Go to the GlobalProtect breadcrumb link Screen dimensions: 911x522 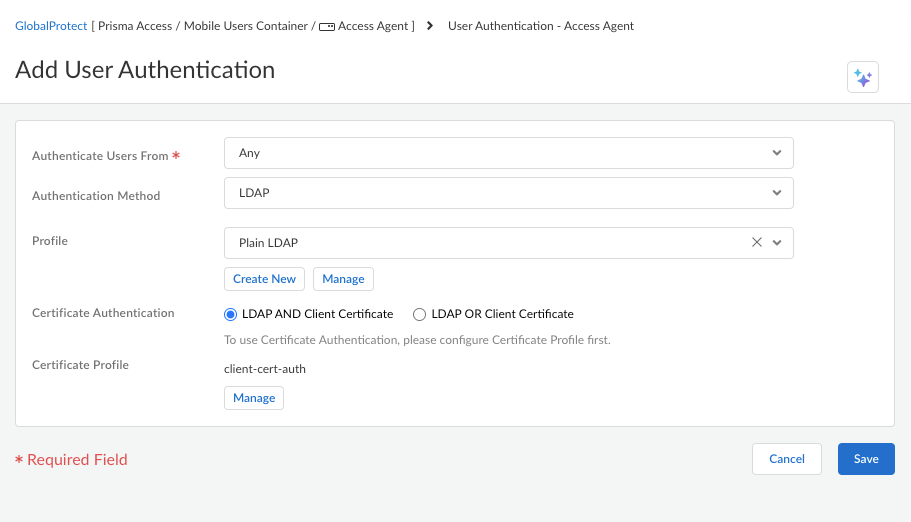pos(51,26)
